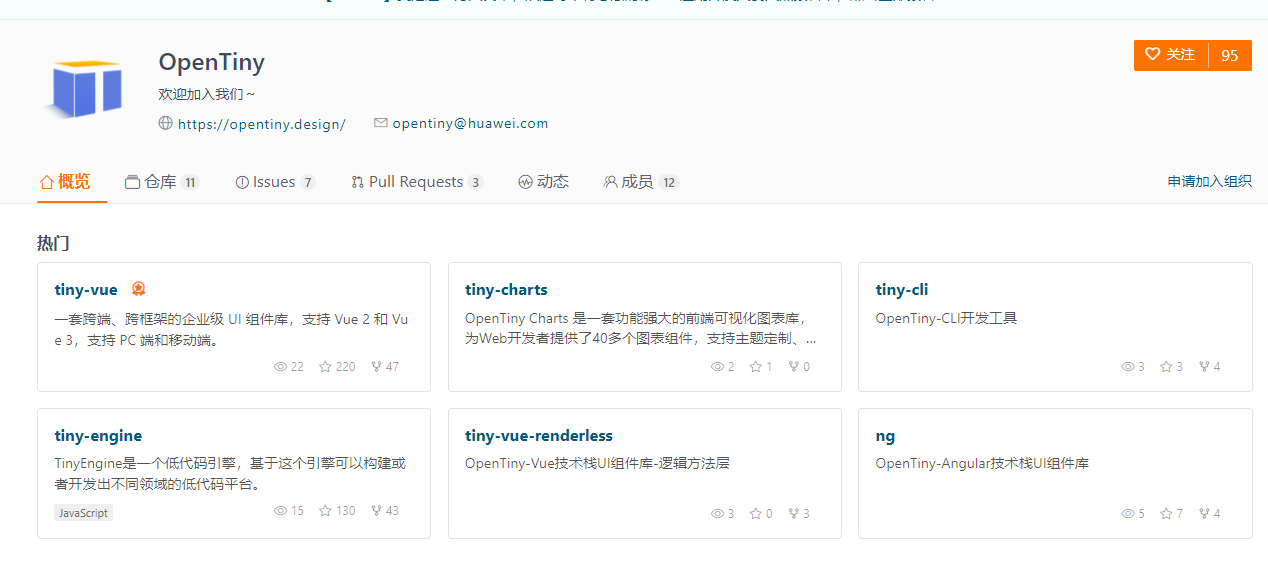Viewport: 1268px width, 566px height.
Task: Click 申请加入组织 to request joining
Action: tap(1210, 181)
